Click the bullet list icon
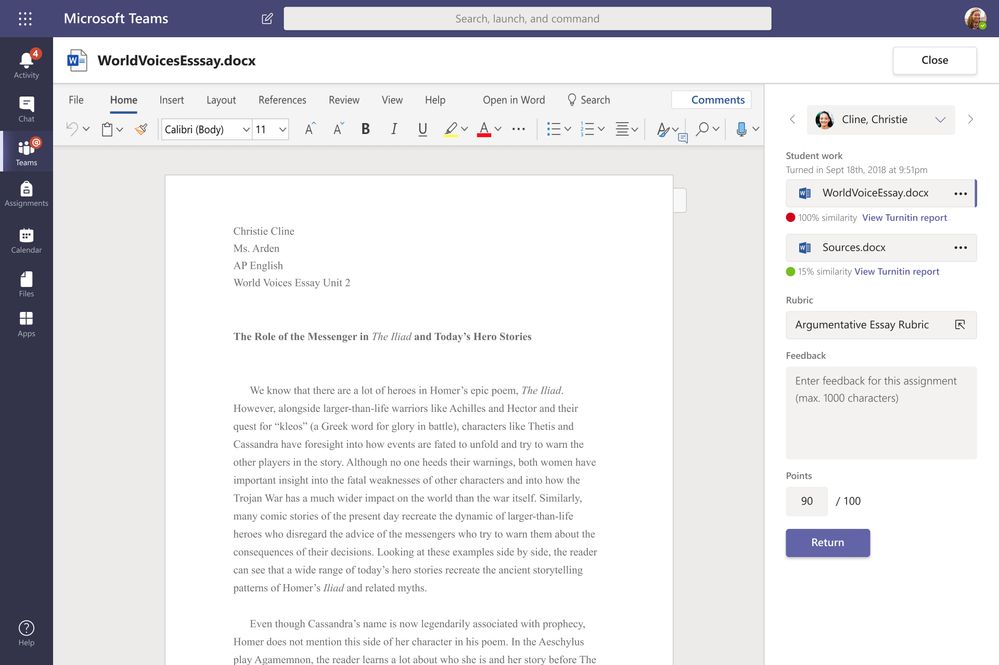Screen dimensions: 999x665 click(554, 129)
